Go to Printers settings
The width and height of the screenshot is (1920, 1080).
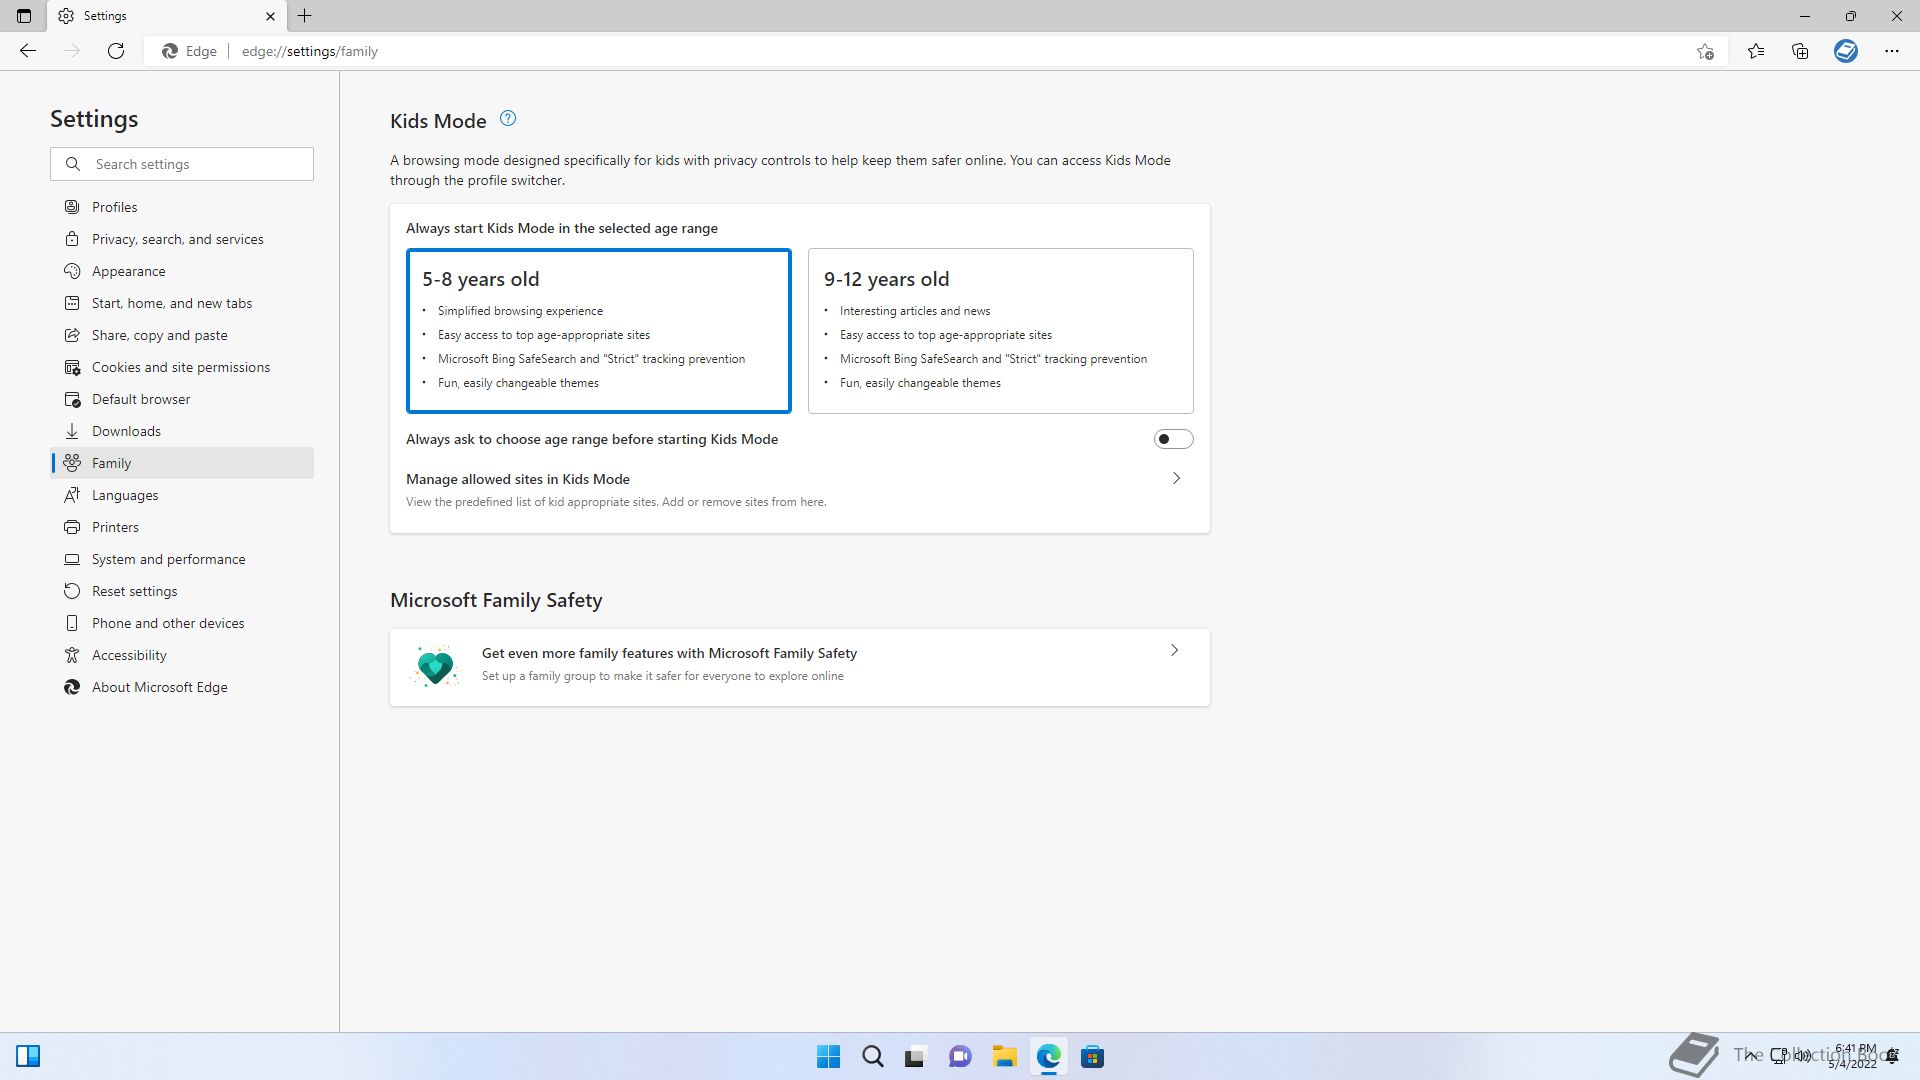pyautogui.click(x=182, y=527)
